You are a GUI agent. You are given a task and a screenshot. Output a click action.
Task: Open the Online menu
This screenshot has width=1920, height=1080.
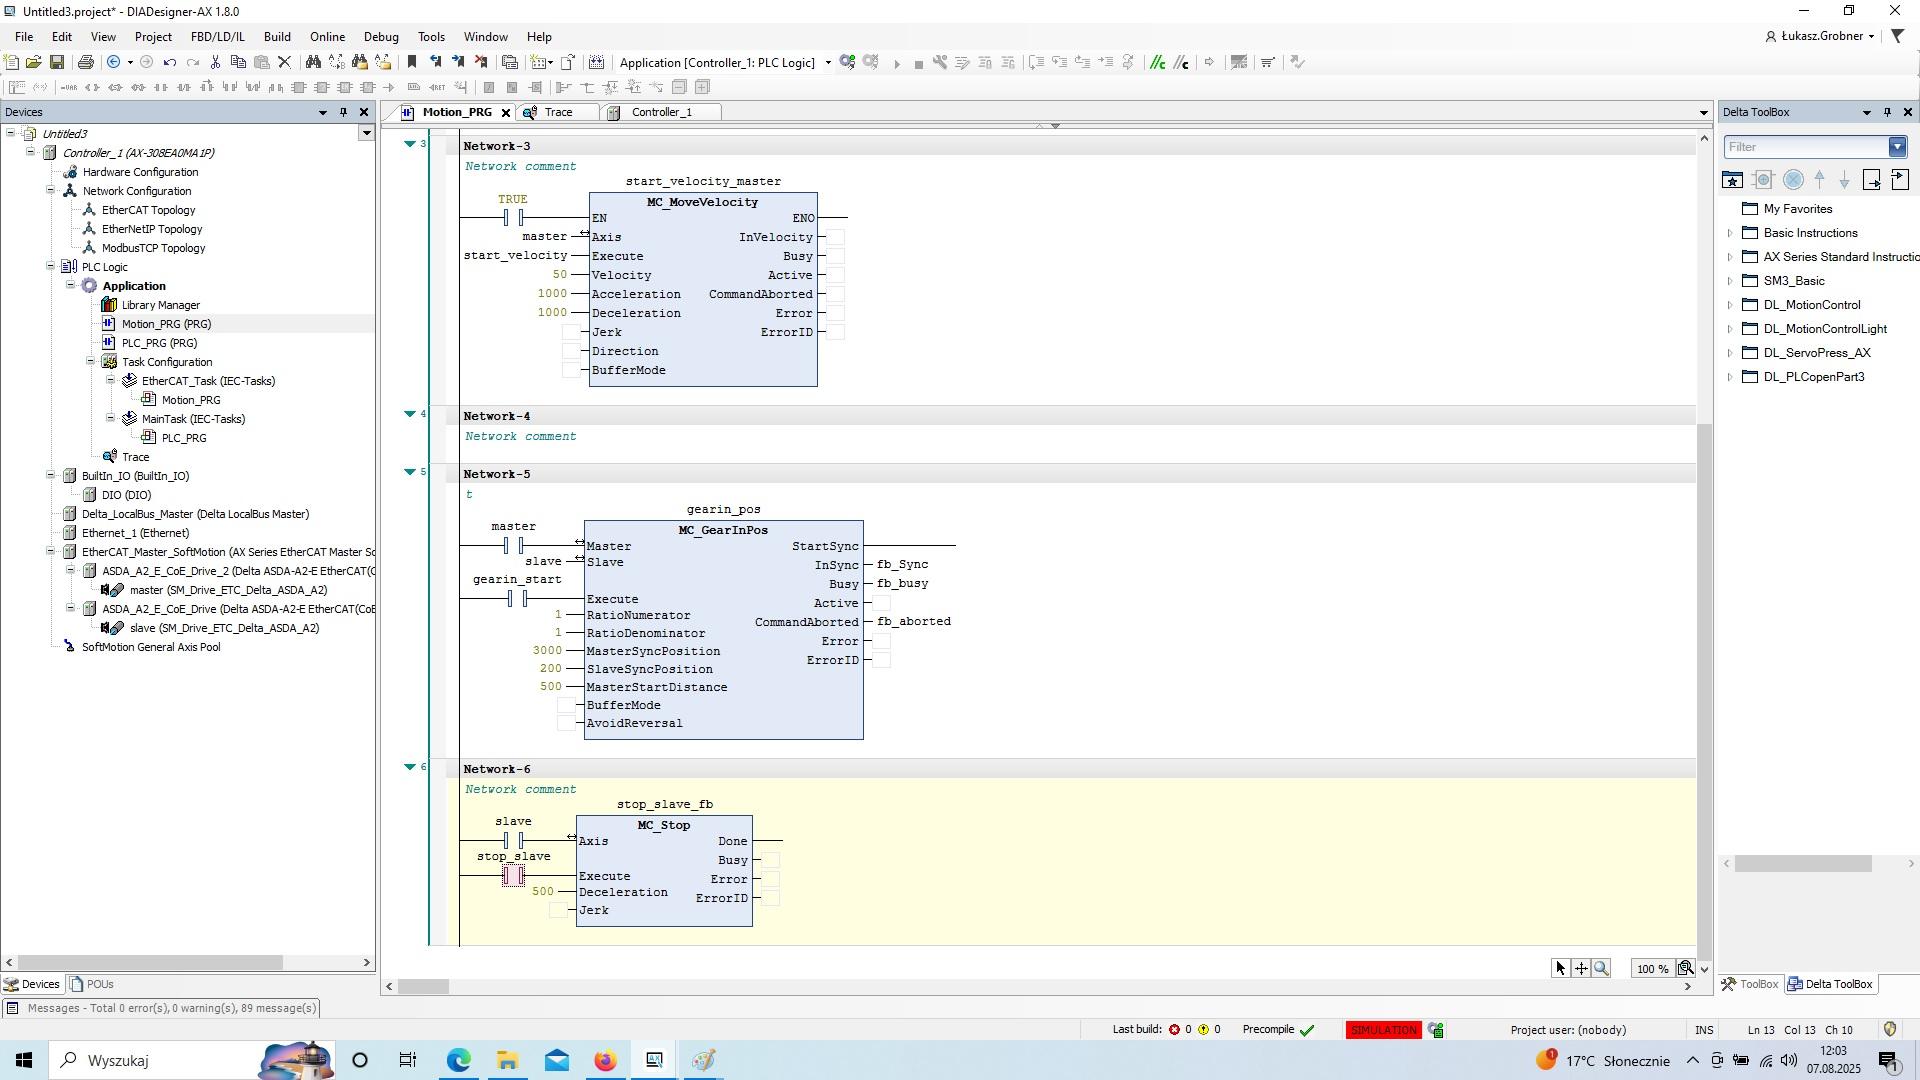pos(327,37)
